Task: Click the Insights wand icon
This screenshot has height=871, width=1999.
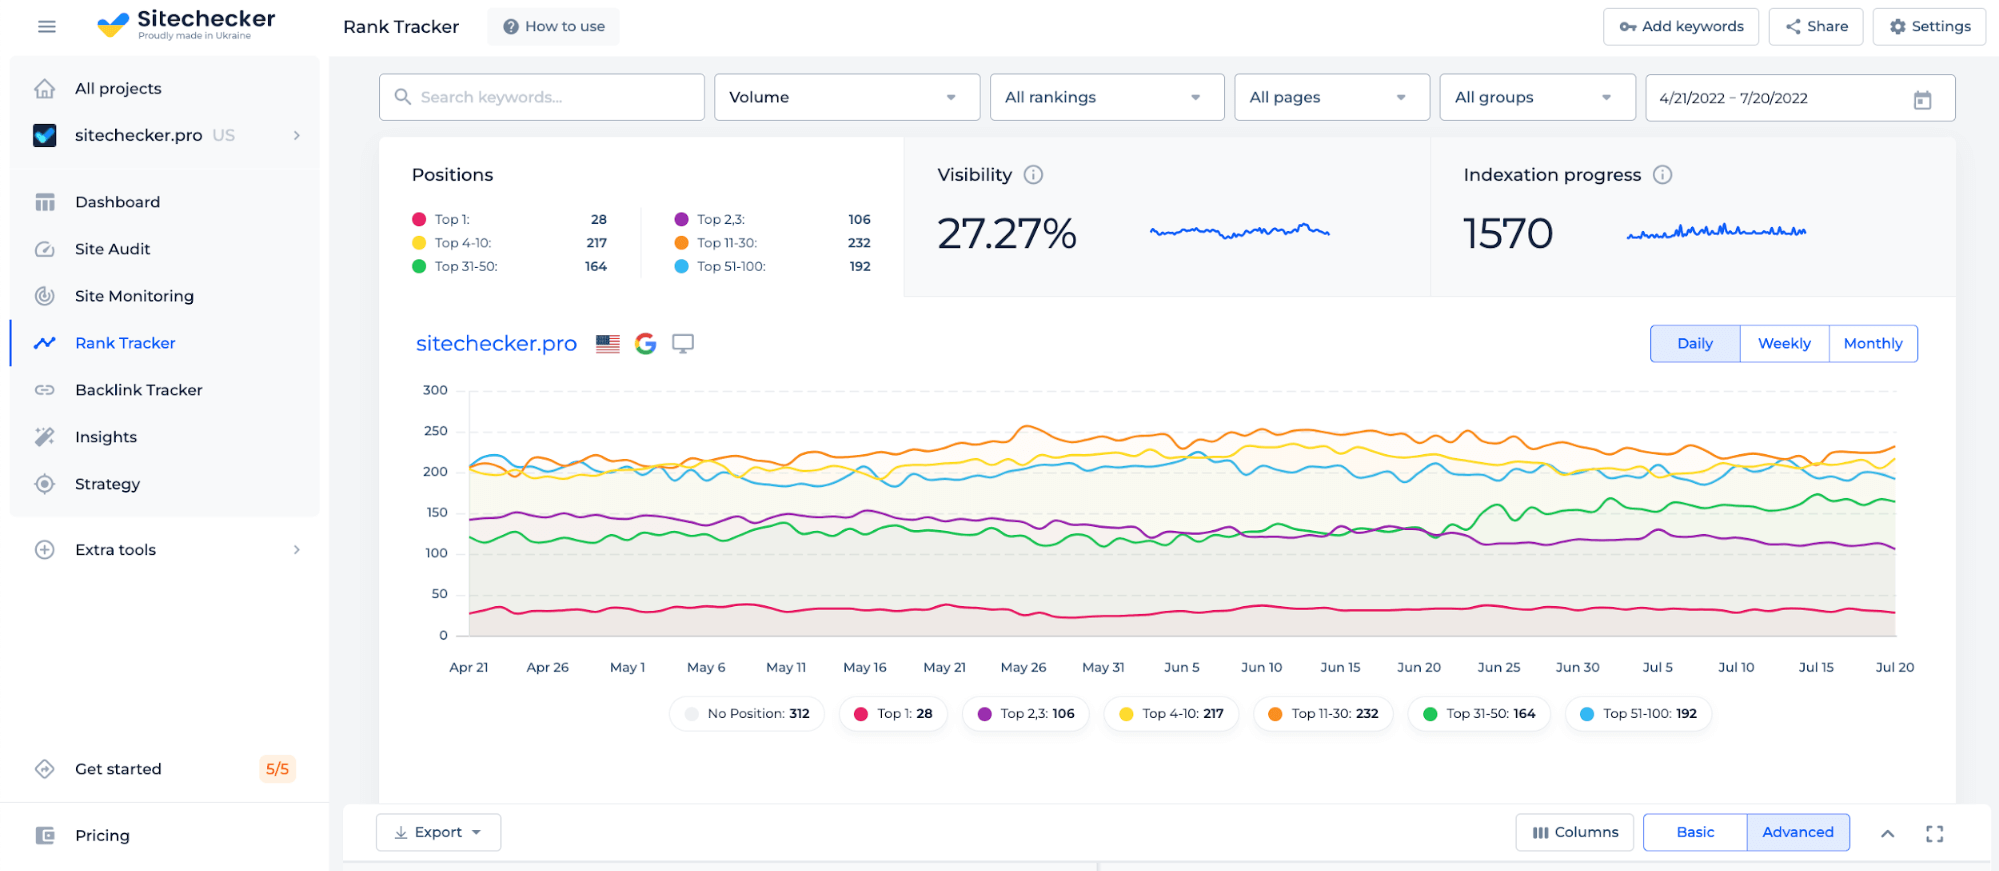Action: [x=45, y=437]
